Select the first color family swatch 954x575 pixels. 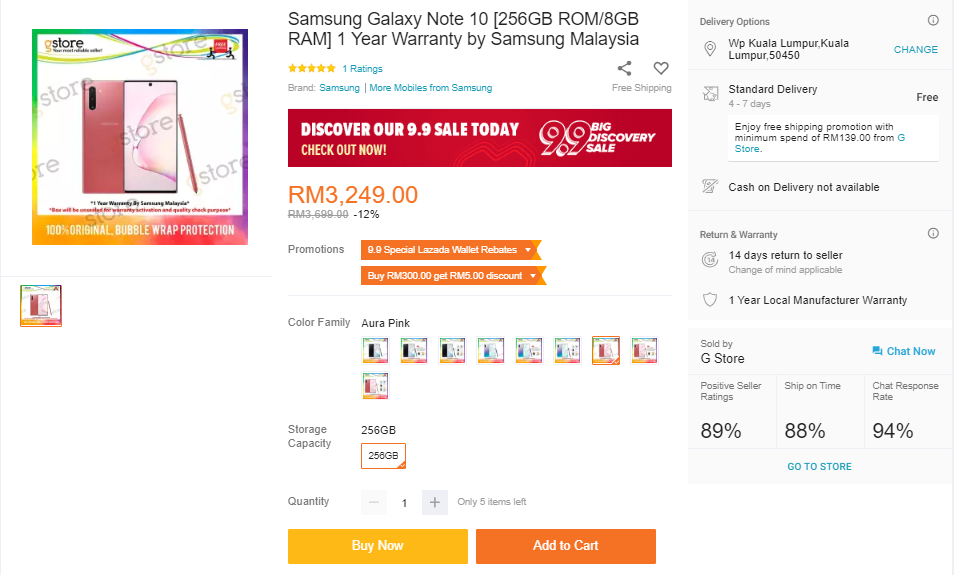[375, 350]
